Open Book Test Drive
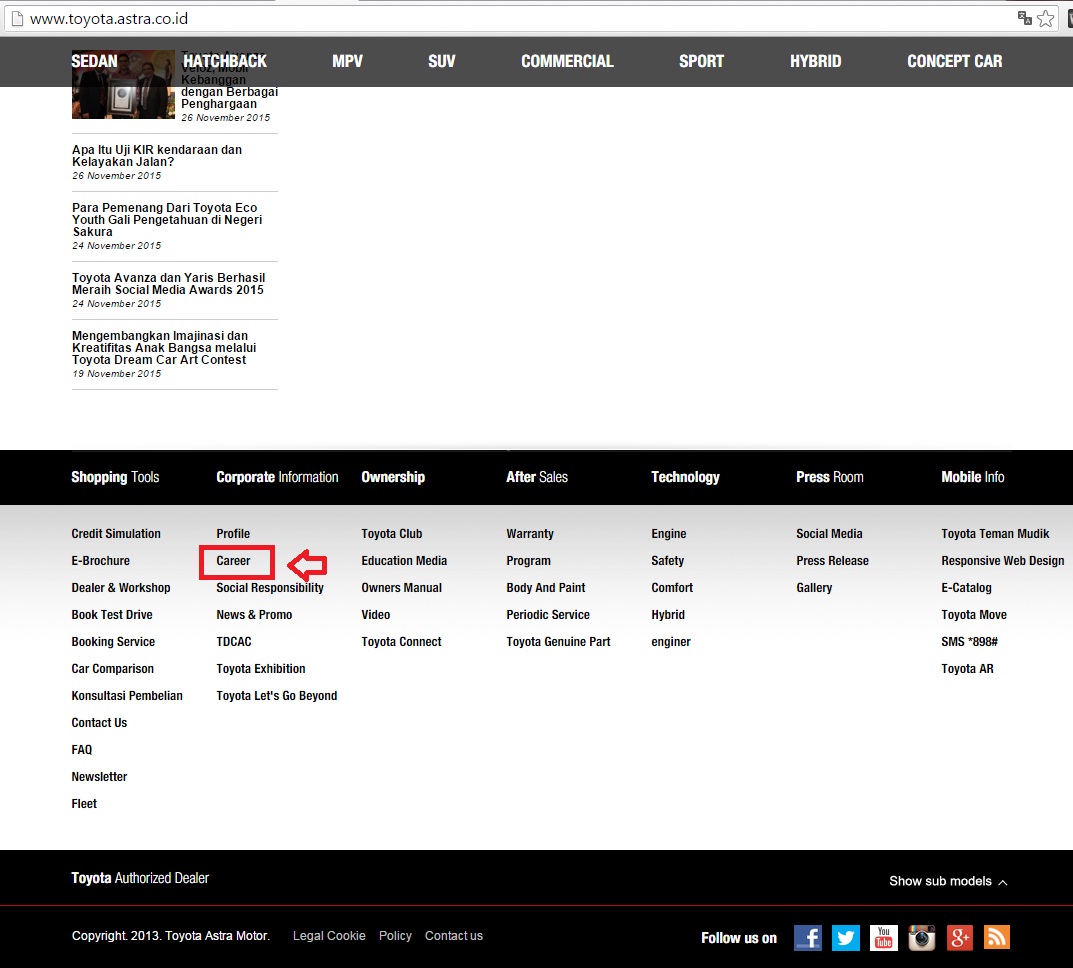The height and width of the screenshot is (968, 1073). (112, 614)
